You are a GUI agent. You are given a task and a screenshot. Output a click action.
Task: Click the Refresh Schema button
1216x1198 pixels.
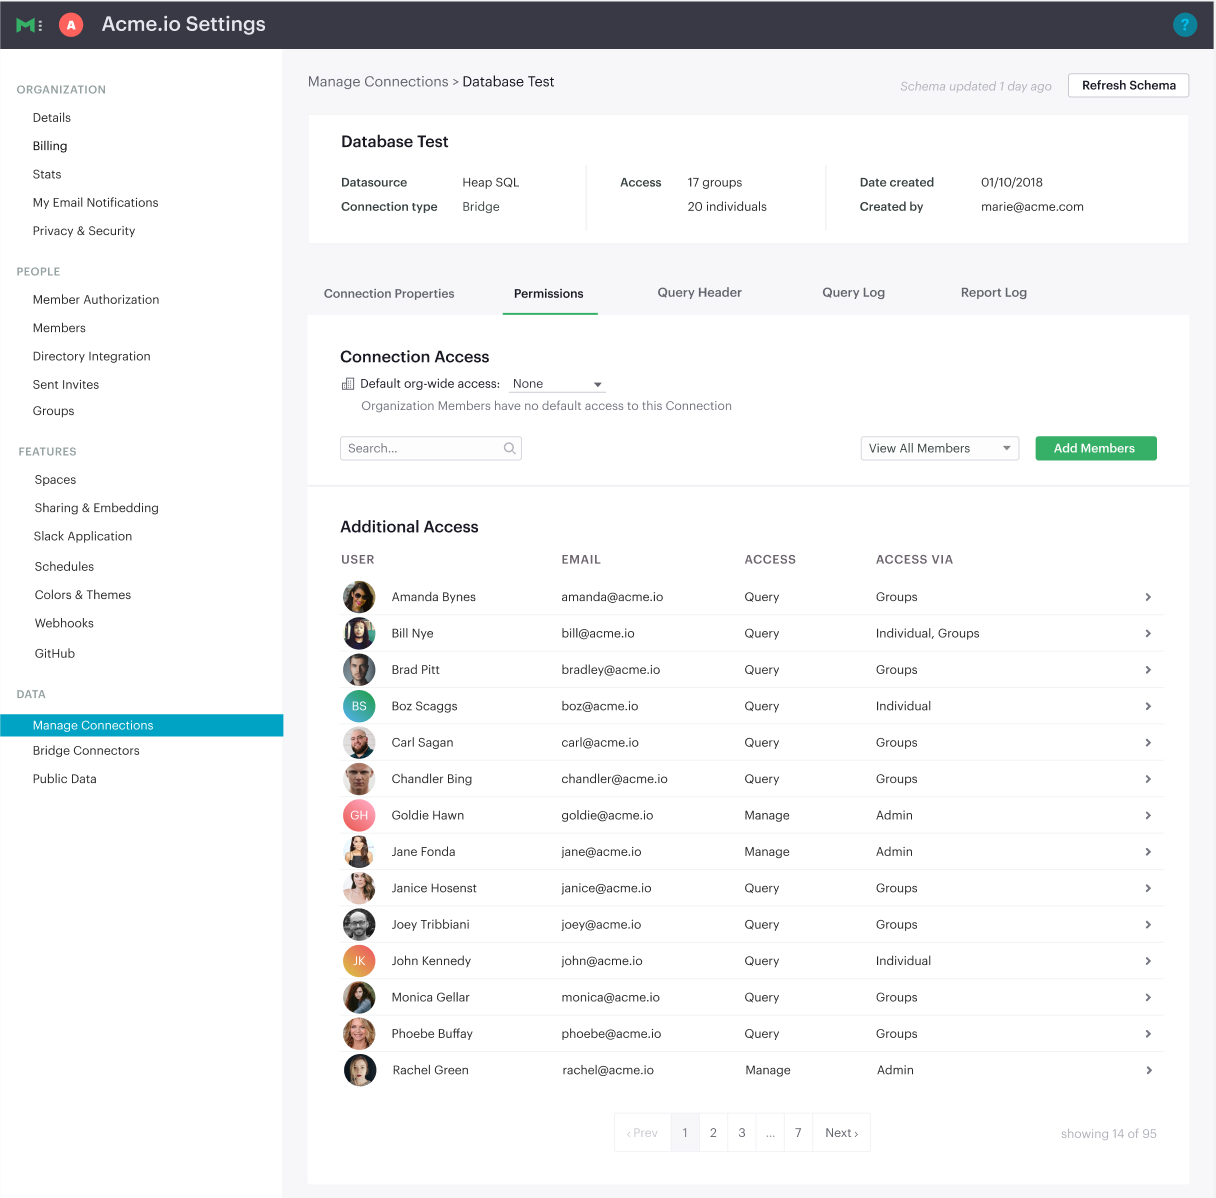click(1128, 86)
